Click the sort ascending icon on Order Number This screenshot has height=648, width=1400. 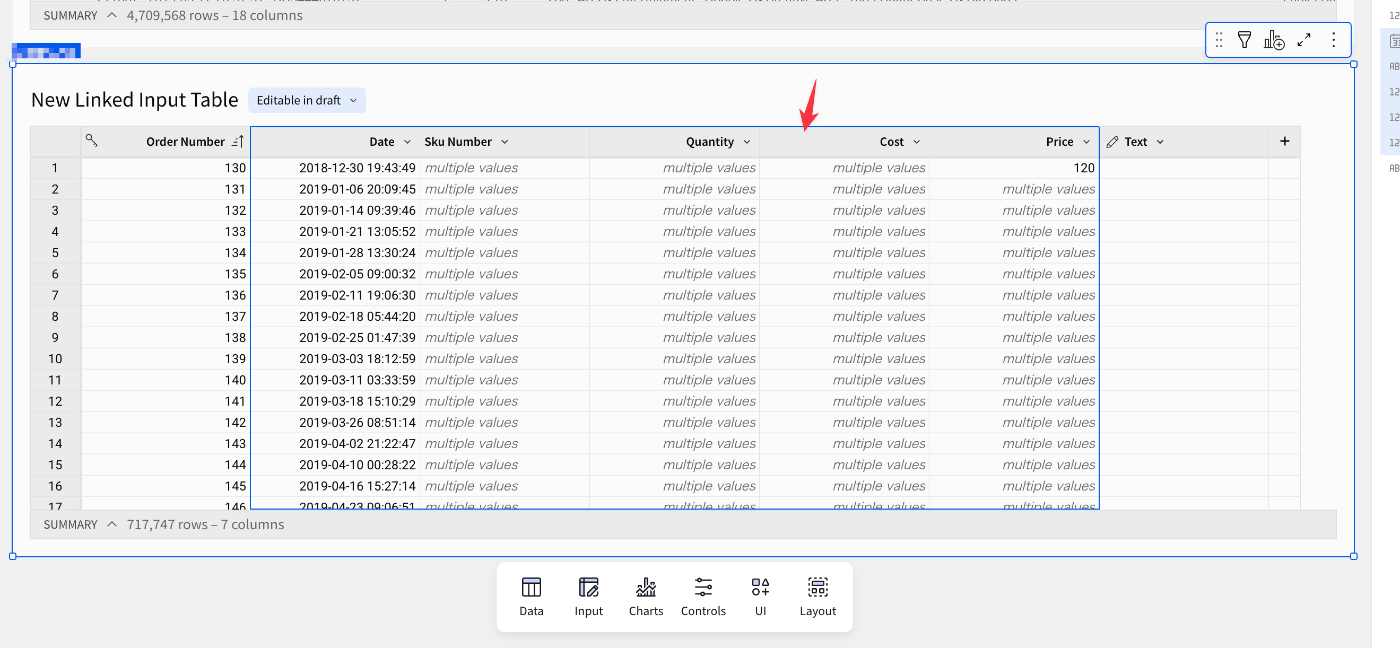(x=238, y=142)
